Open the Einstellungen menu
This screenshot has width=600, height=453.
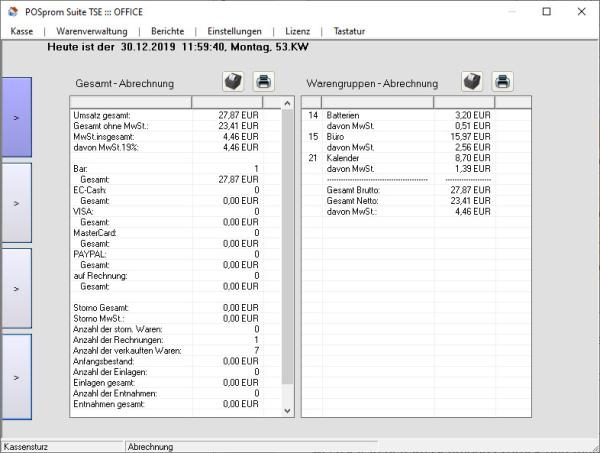234,31
